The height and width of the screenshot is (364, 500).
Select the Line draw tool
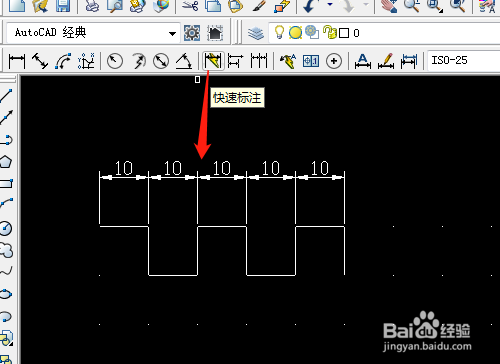pyautogui.click(x=7, y=96)
